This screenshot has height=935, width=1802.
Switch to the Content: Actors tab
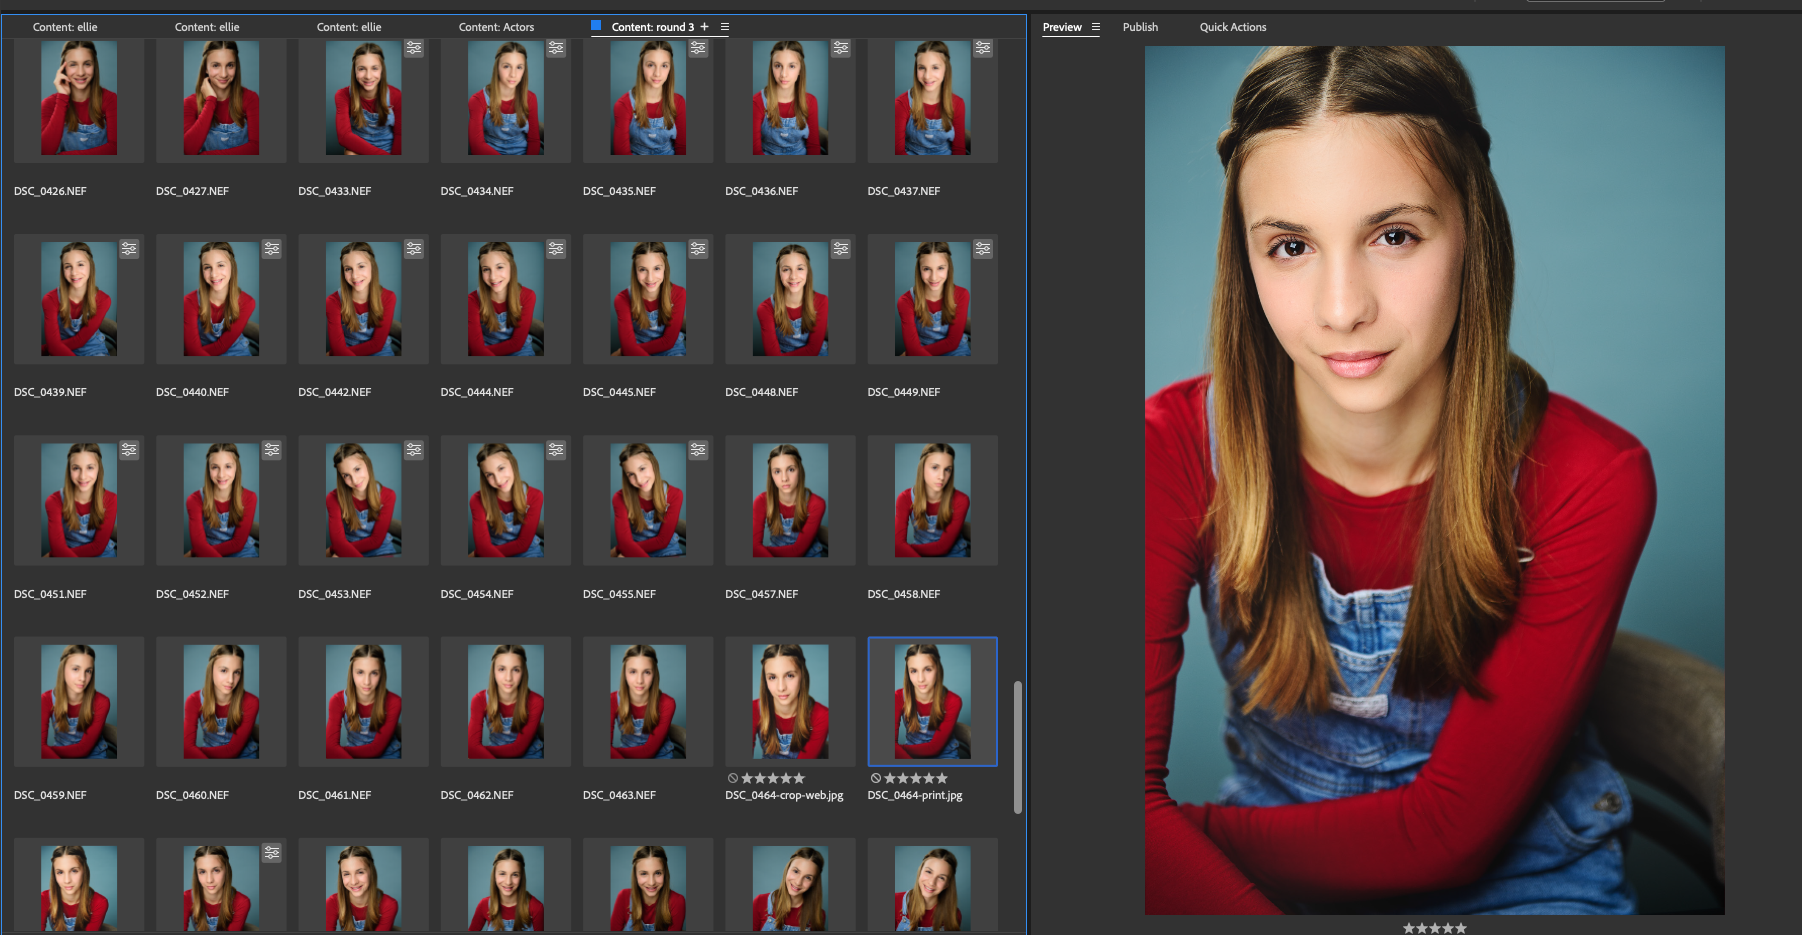coord(496,27)
